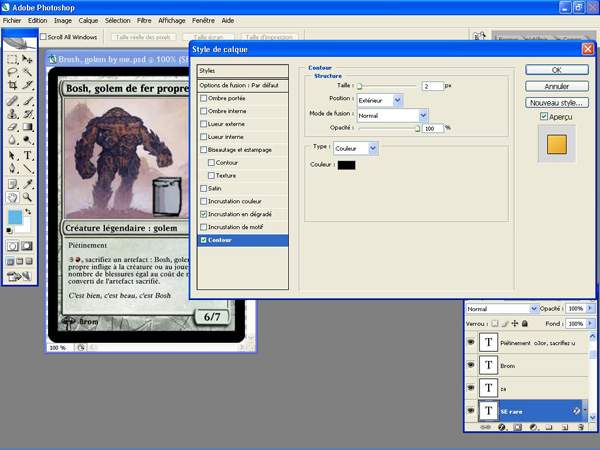
Task: Delete layer using the trash icon
Action: tap(581, 427)
